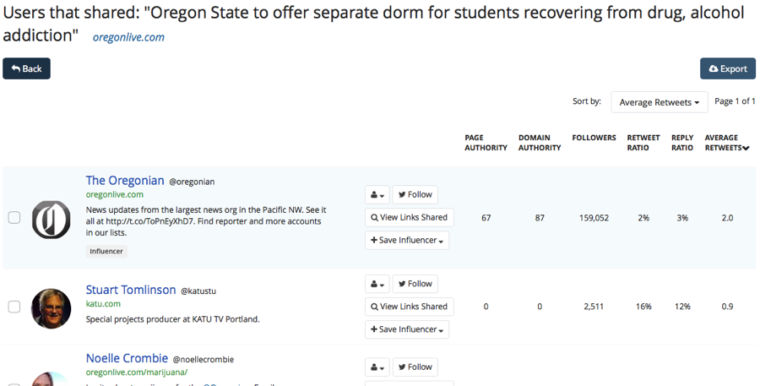Click Stuart Tomlinson's profile photo
760x386 pixels.
(51, 309)
